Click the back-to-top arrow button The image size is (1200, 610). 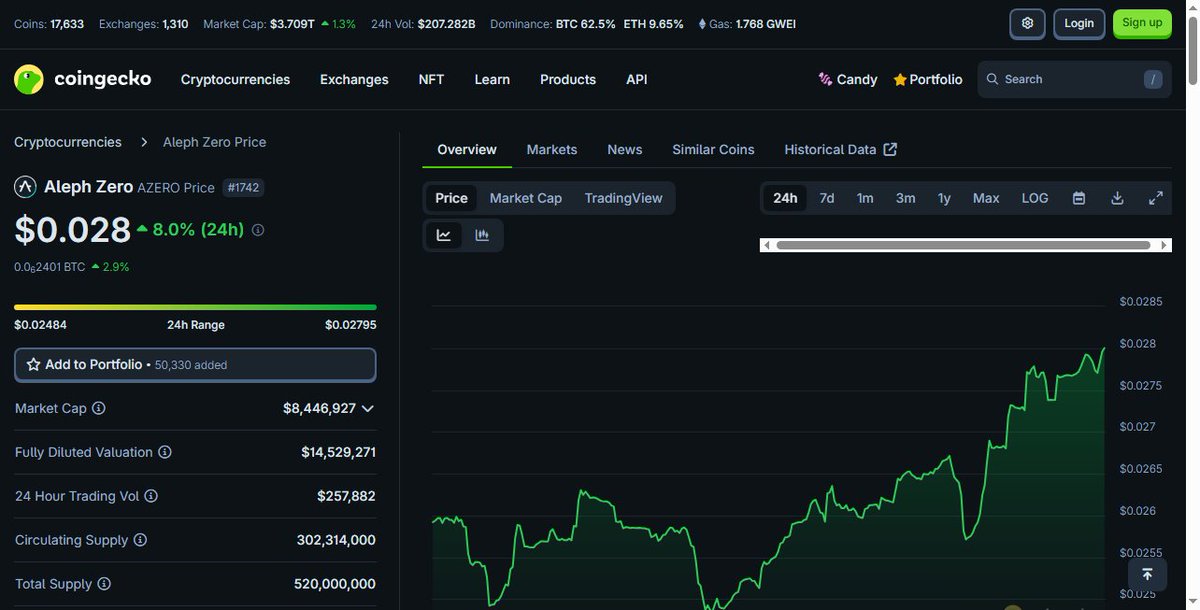click(x=1147, y=575)
